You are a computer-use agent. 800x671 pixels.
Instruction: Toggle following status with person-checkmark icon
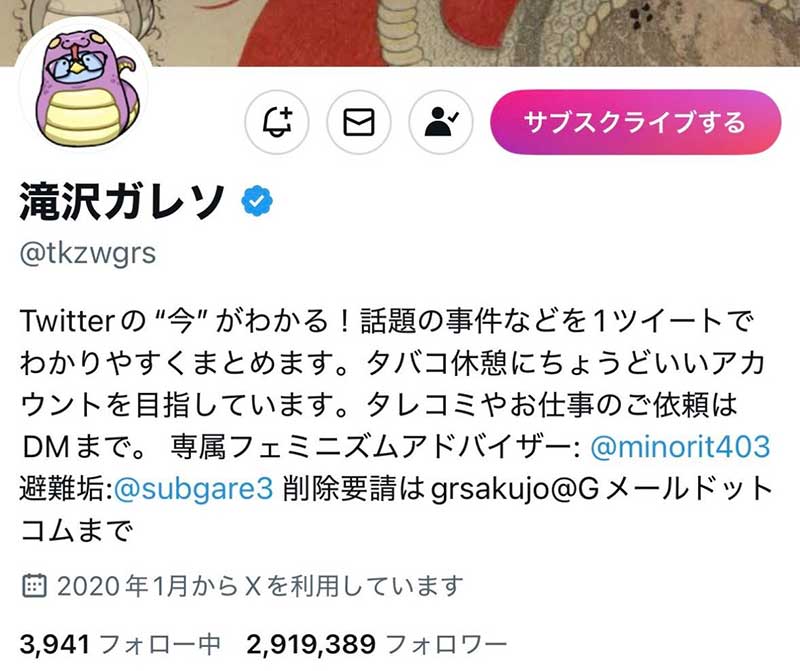point(441,122)
